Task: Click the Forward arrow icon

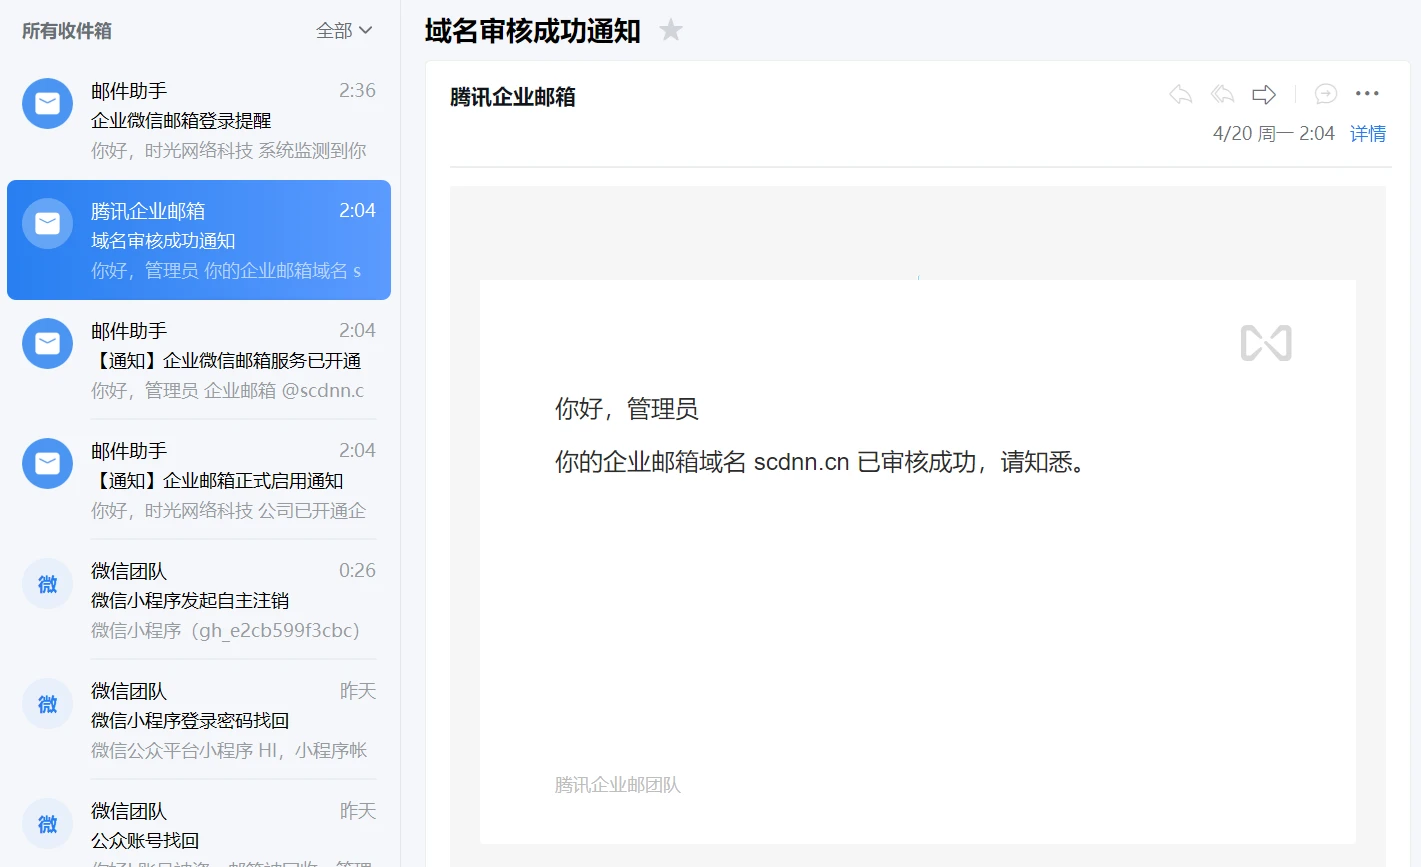Action: click(1263, 93)
